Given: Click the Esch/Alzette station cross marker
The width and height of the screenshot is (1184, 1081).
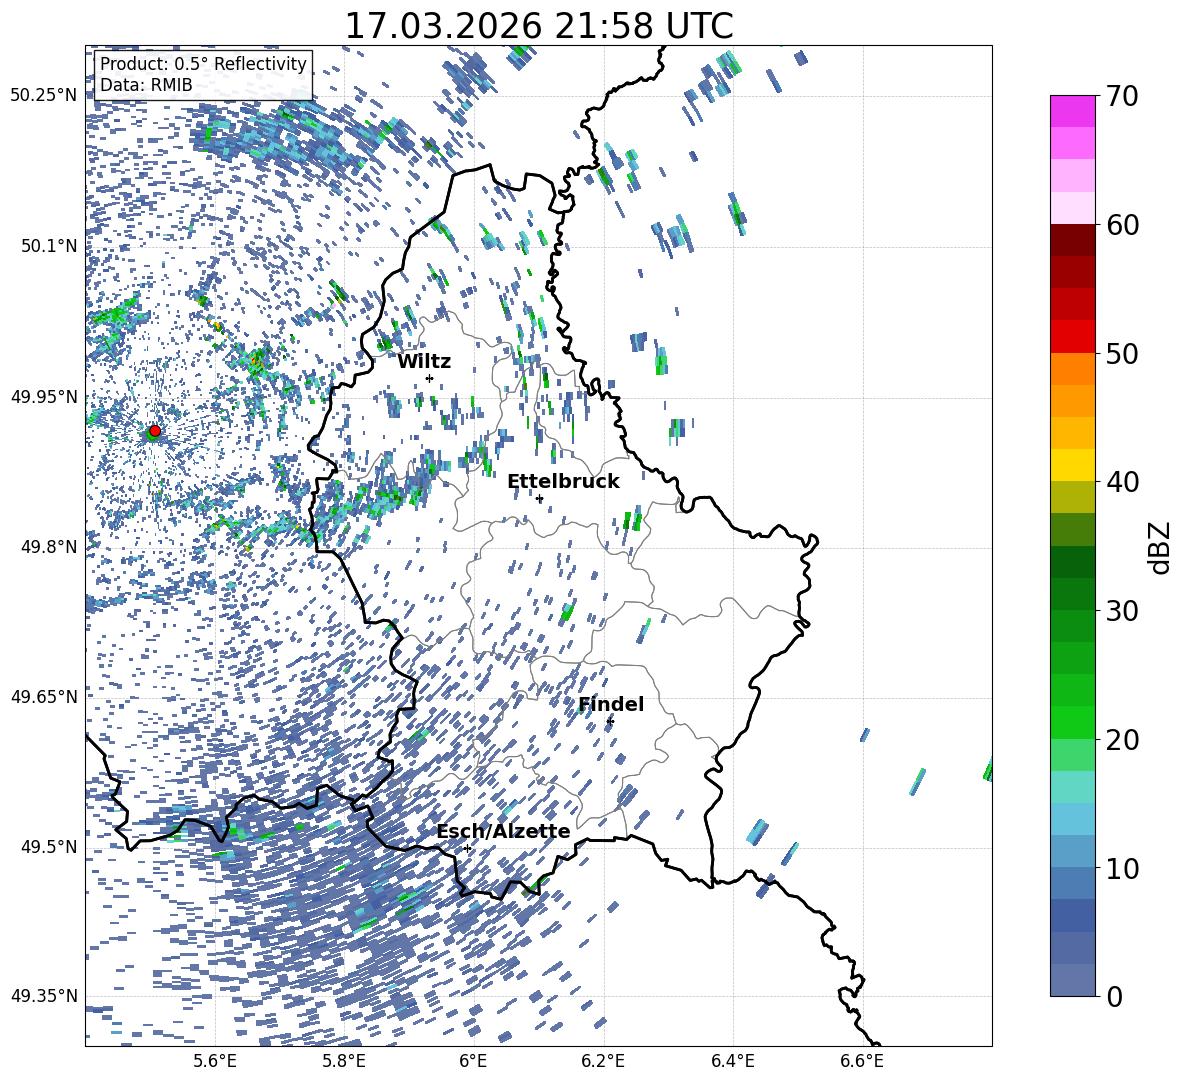Looking at the screenshot, I should [467, 848].
